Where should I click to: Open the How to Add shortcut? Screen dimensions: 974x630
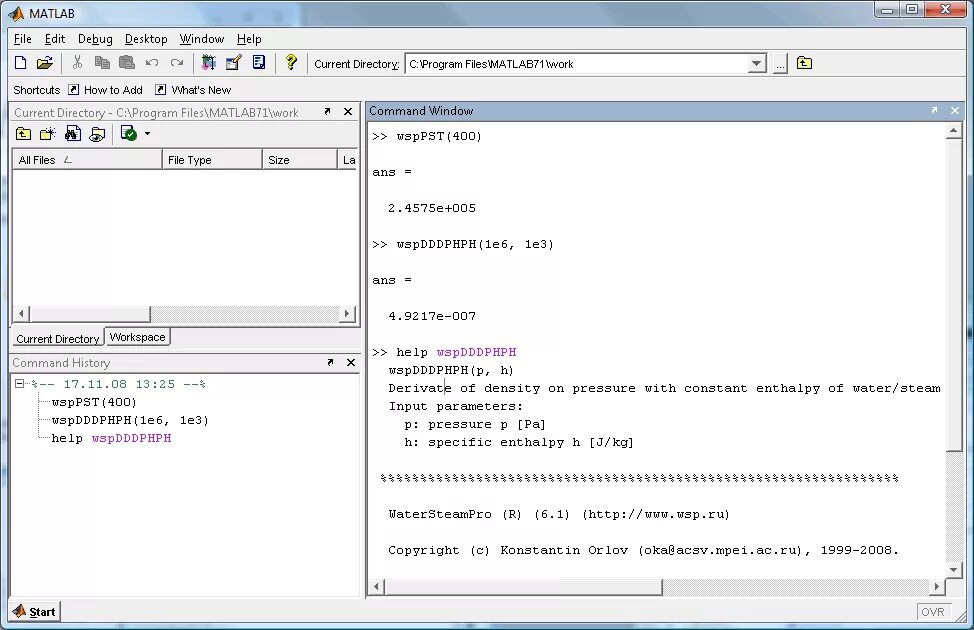click(x=105, y=90)
